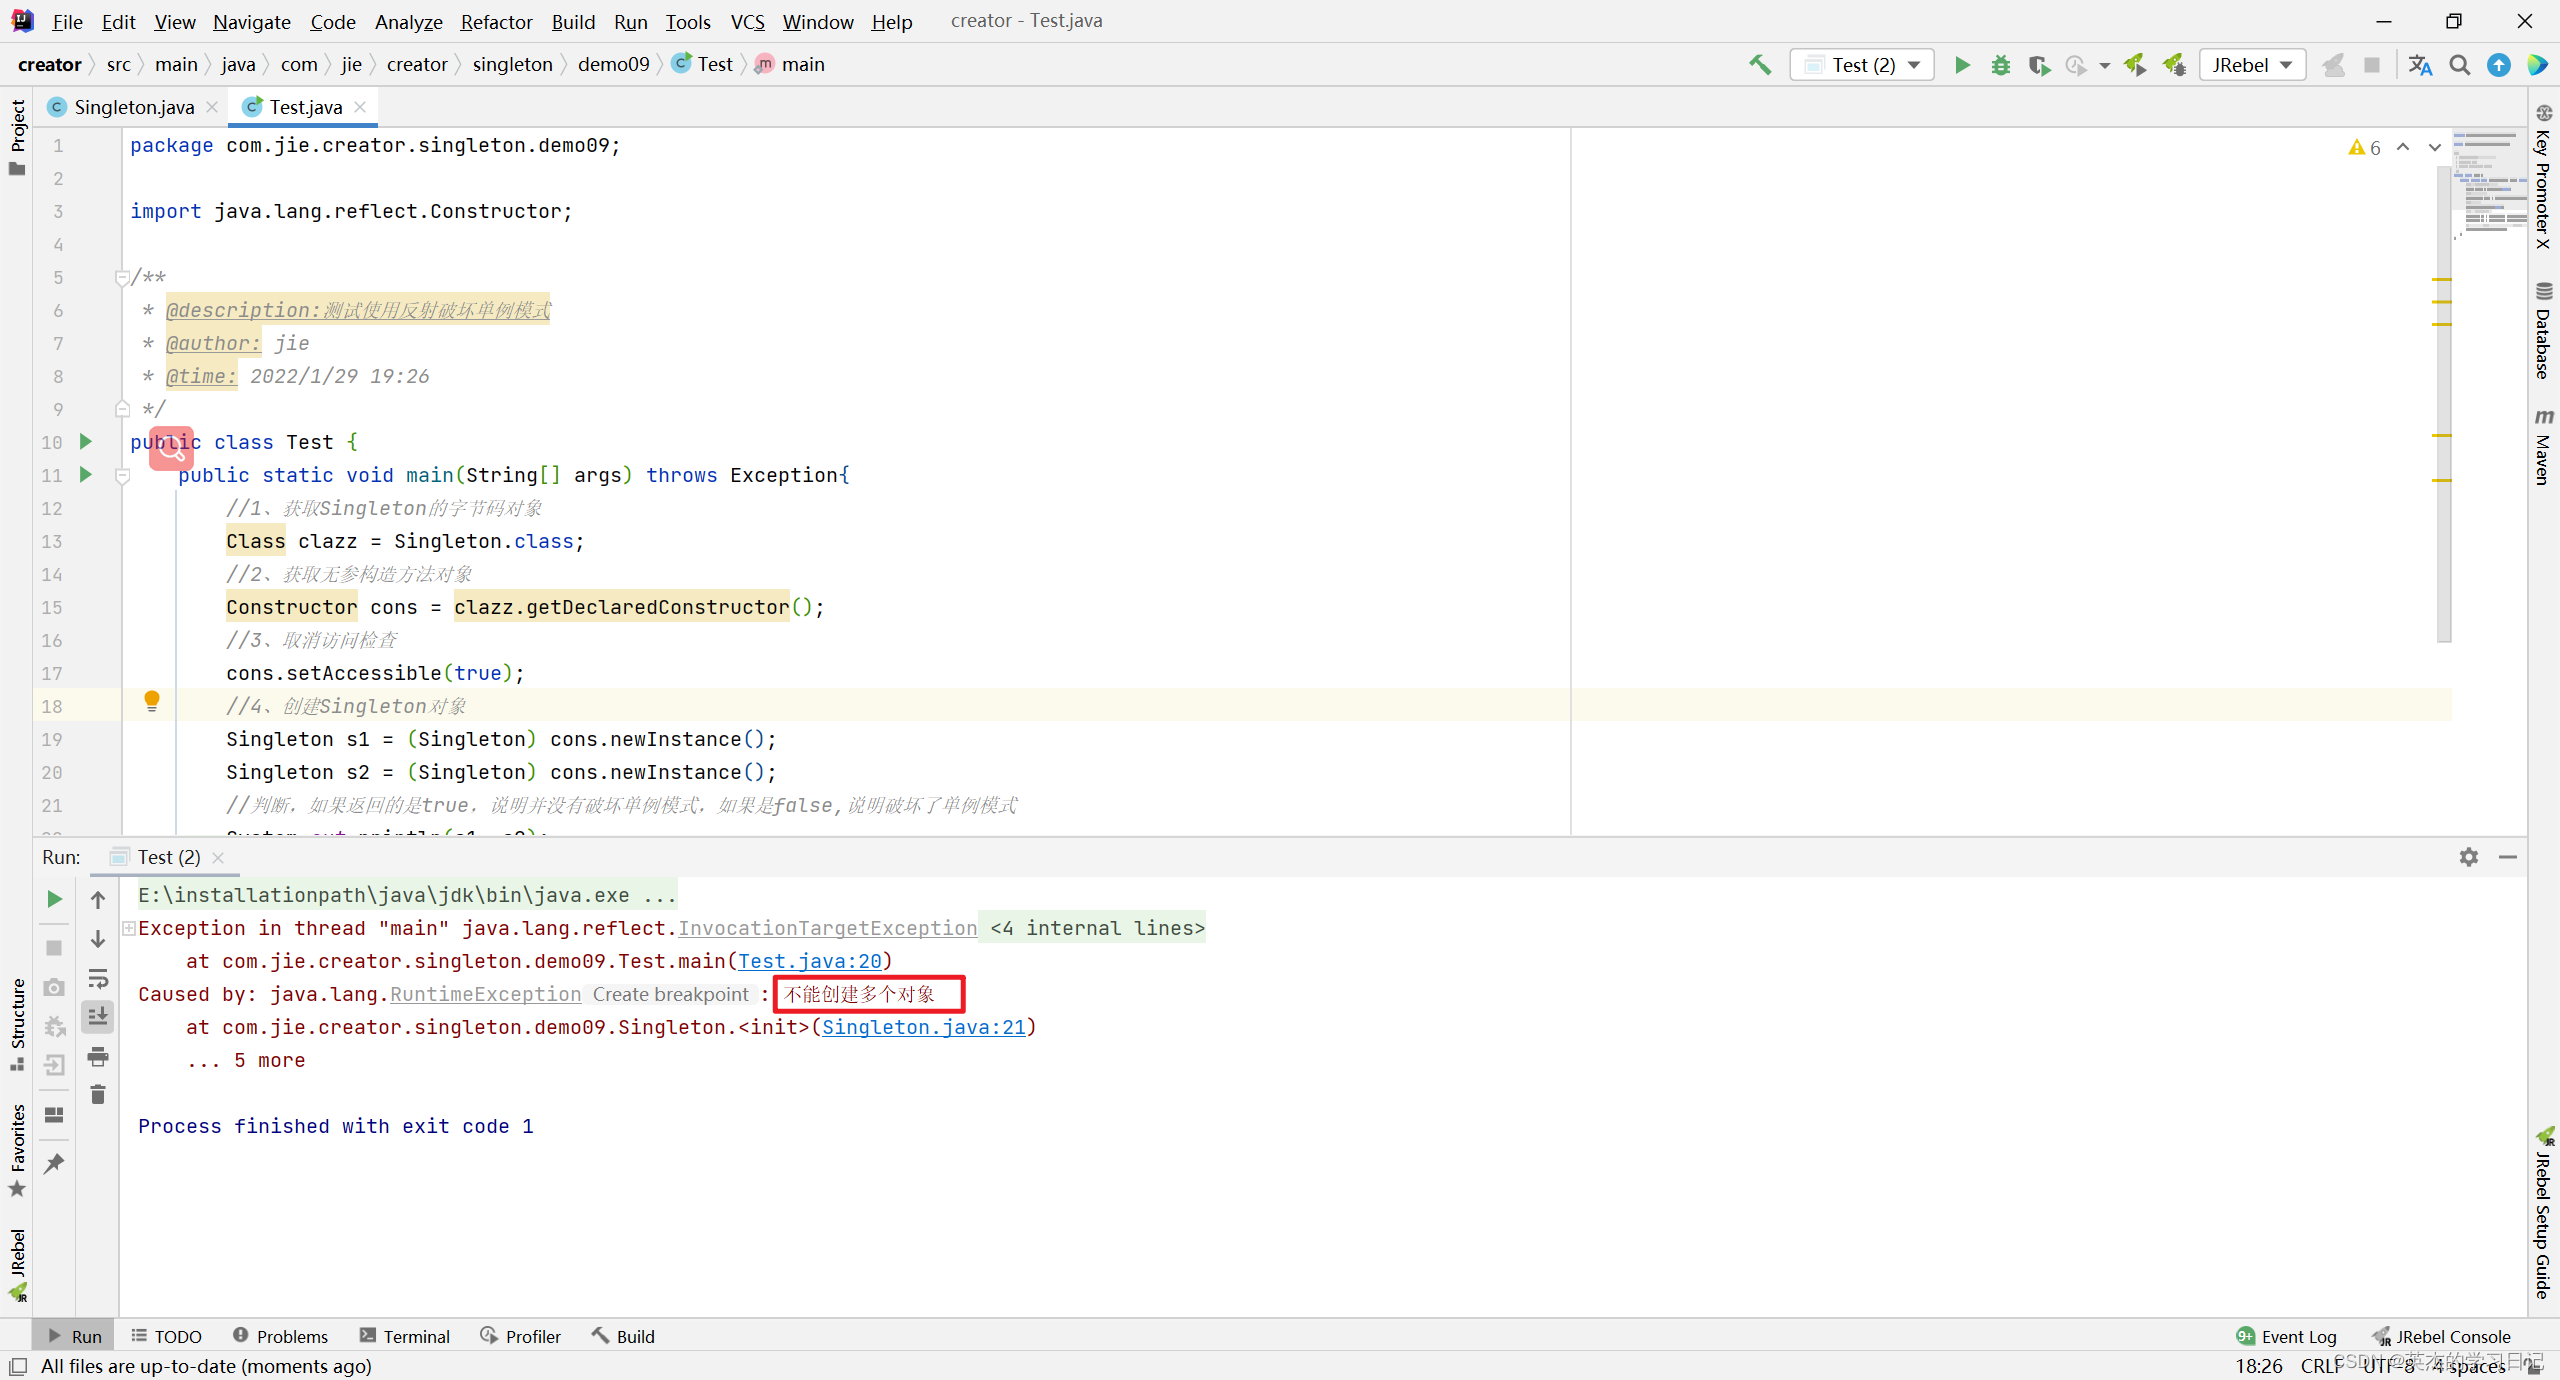Click the Test.java:20 link
Screen dimensions: 2560x1380
coord(810,961)
